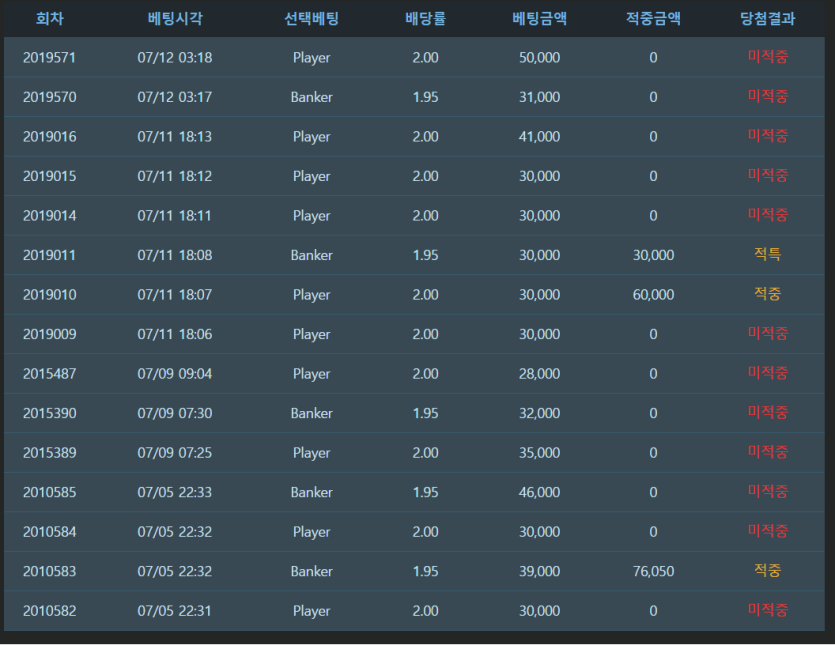Image resolution: width=835 pixels, height=645 pixels.
Task: Click the 적중금액 column header
Action: point(653,19)
